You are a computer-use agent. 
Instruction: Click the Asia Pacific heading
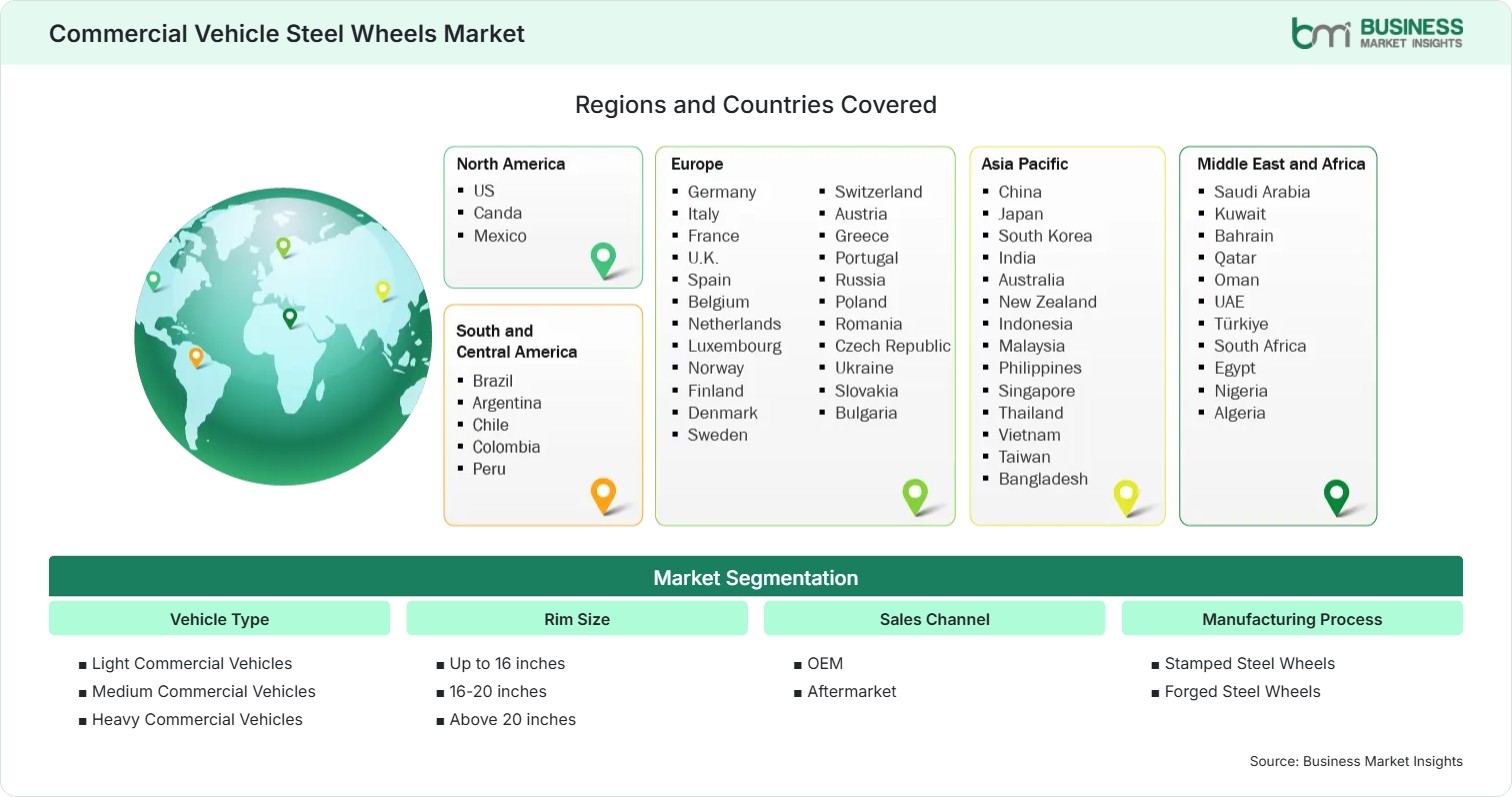1025,164
